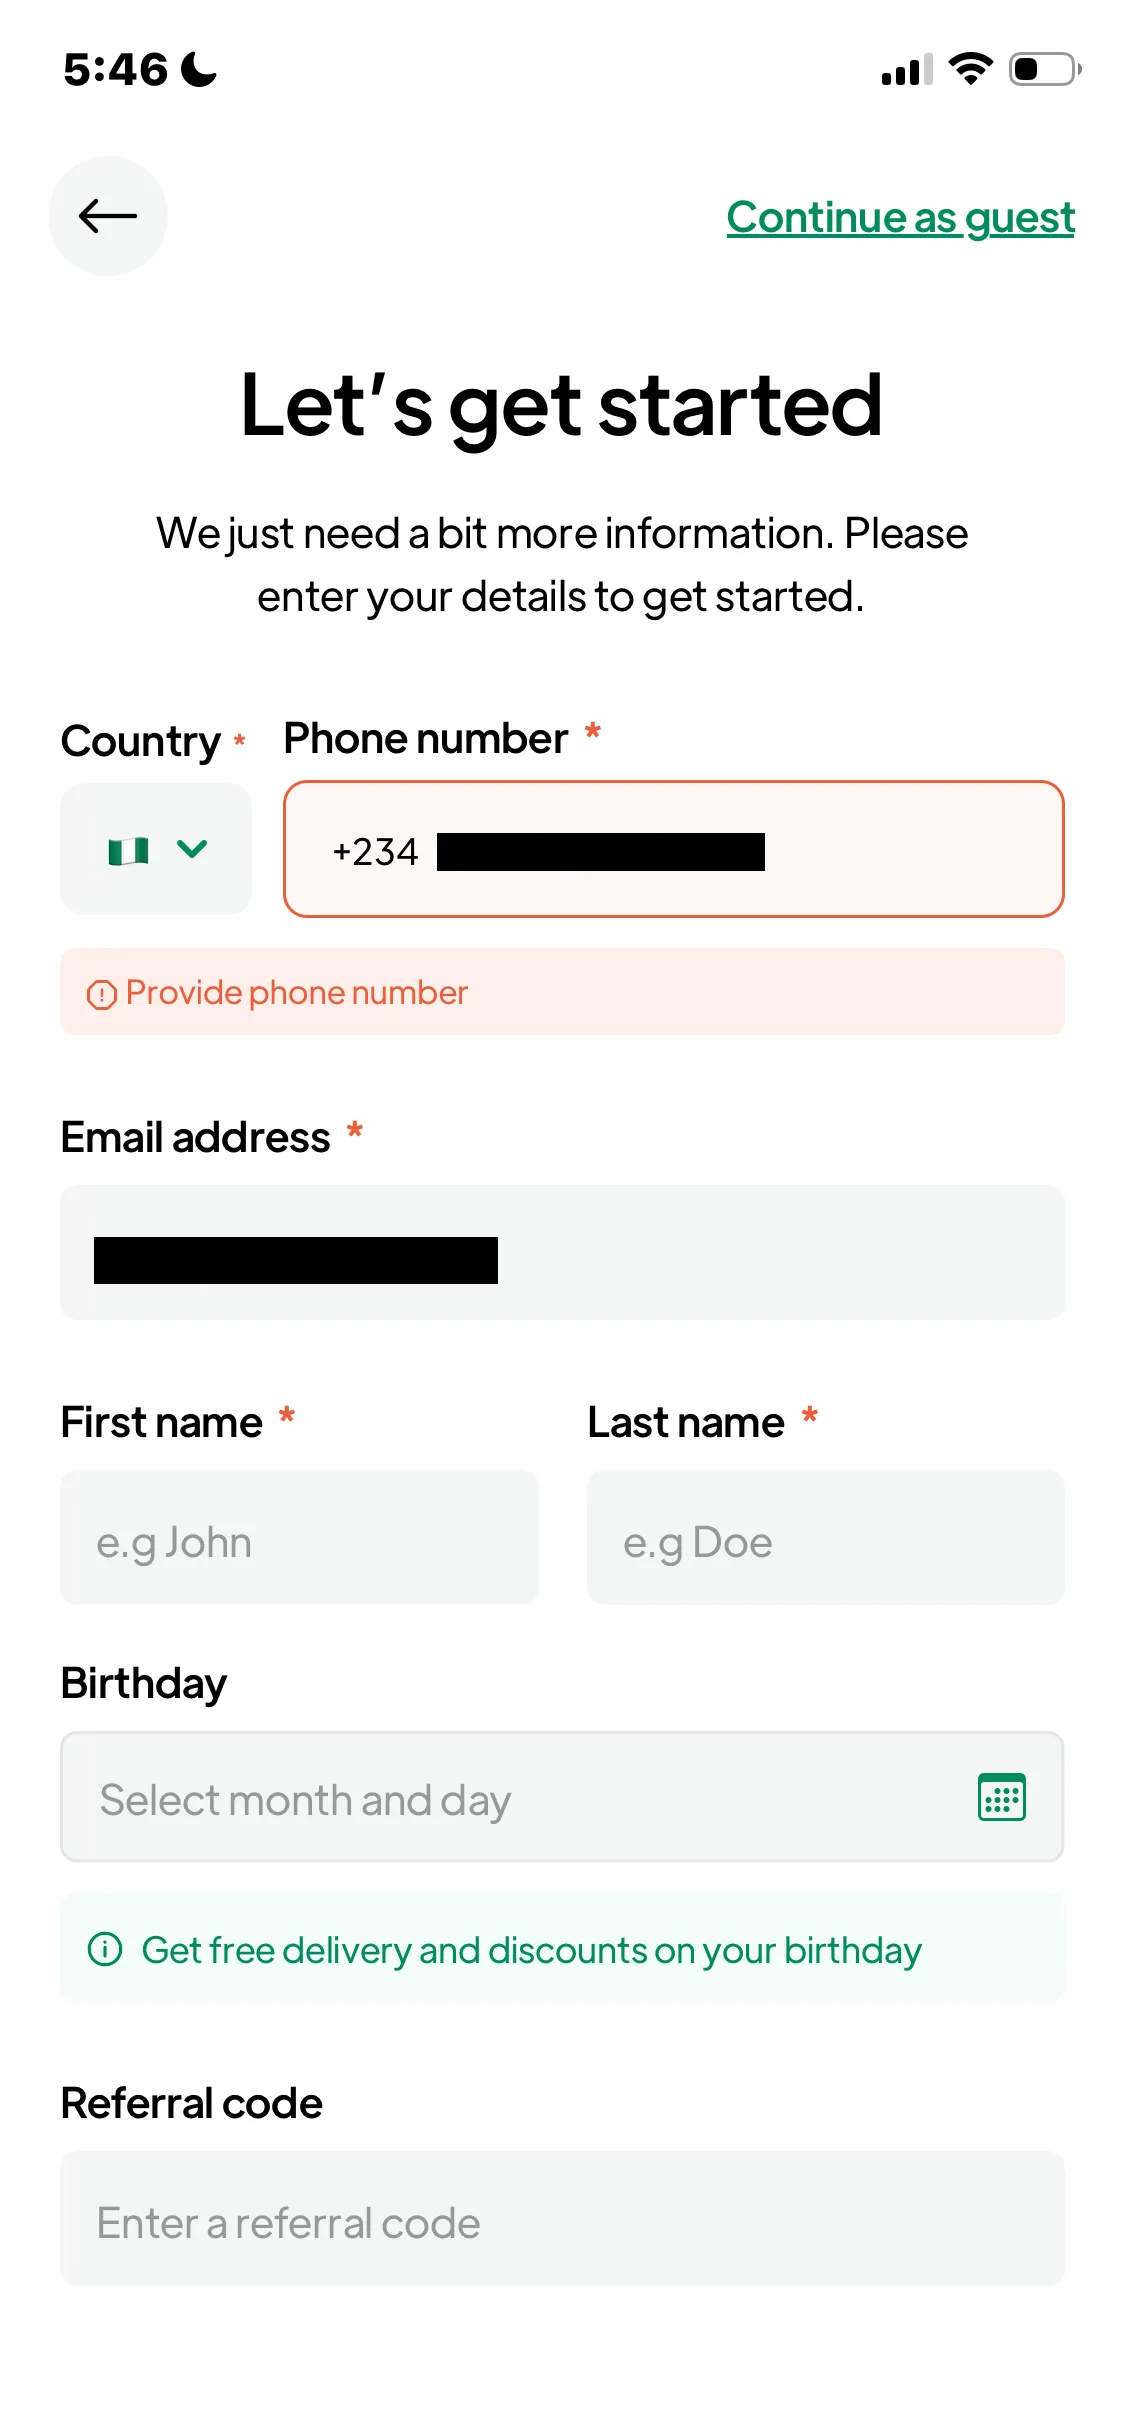The height and width of the screenshot is (2436, 1125).
Task: Tap the Provide phone number error banner
Action: click(x=562, y=992)
